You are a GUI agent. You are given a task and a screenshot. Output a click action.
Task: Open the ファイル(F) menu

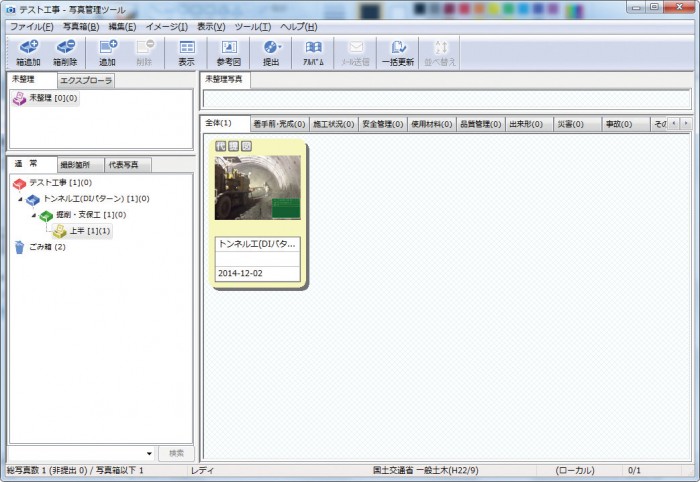(x=32, y=27)
